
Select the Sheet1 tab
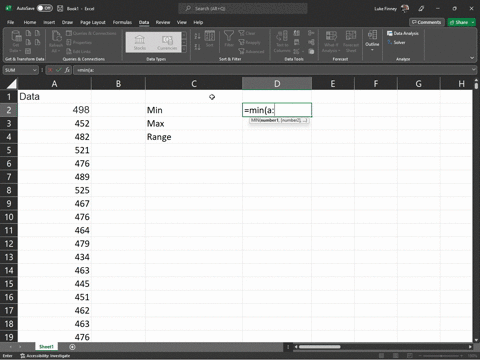pos(46,347)
